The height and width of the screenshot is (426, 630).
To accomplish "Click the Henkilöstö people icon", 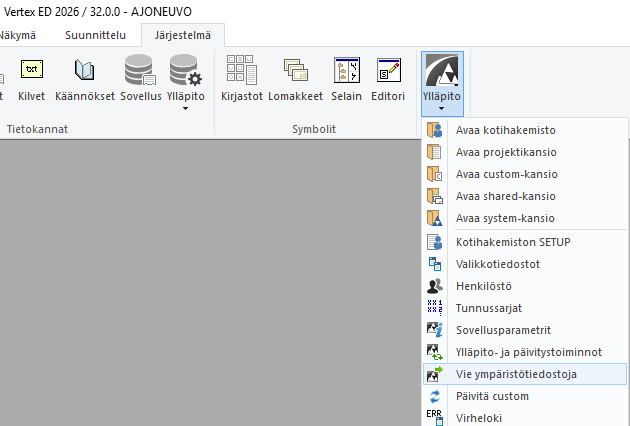I will (x=434, y=286).
